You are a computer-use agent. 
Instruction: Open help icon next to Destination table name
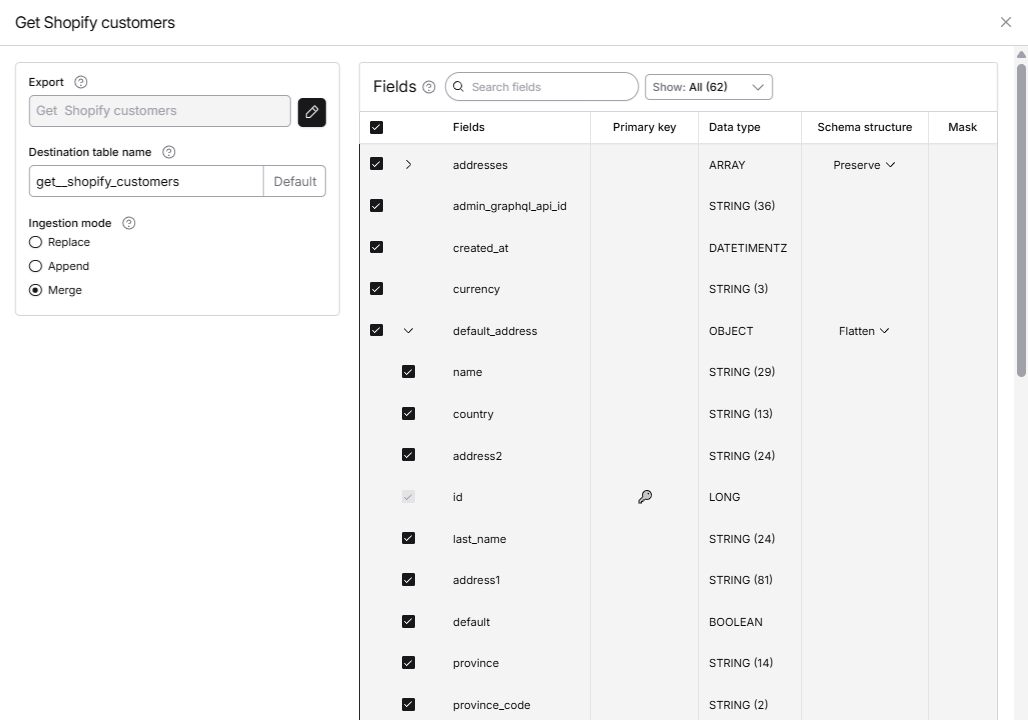168,152
